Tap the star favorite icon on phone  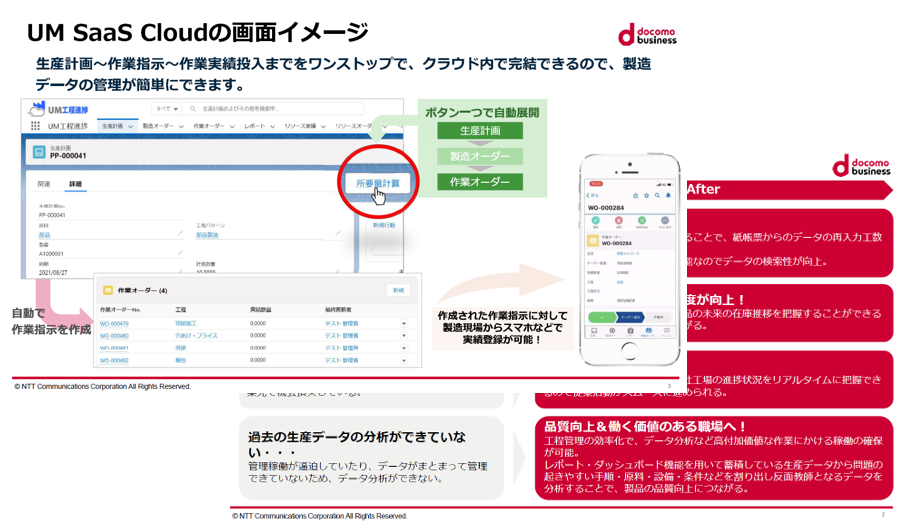tap(646, 196)
